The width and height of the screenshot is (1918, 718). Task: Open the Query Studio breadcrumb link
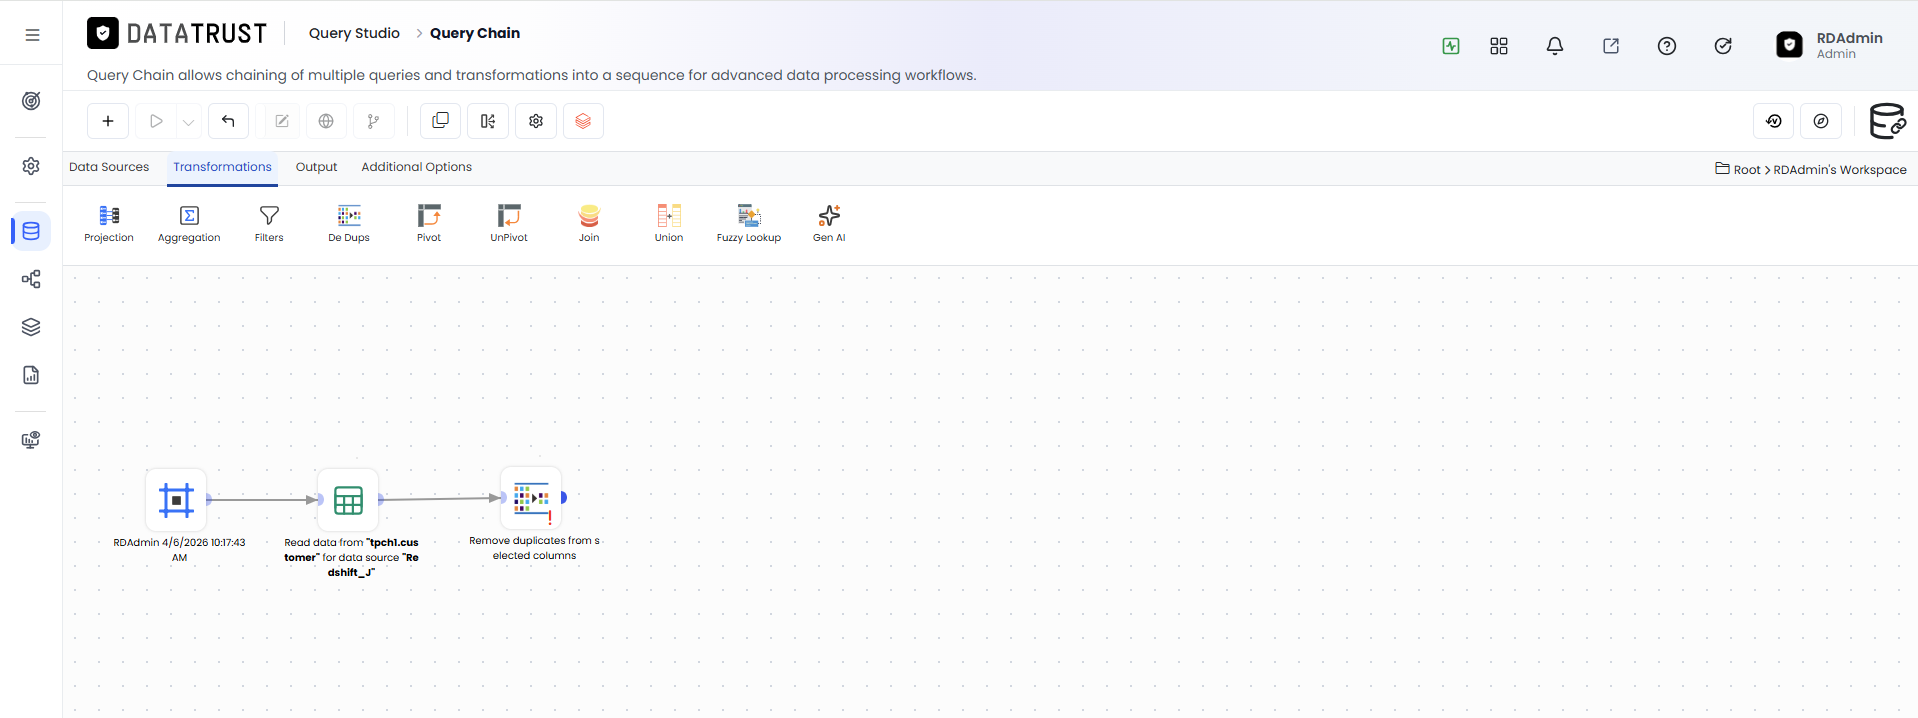coord(354,33)
